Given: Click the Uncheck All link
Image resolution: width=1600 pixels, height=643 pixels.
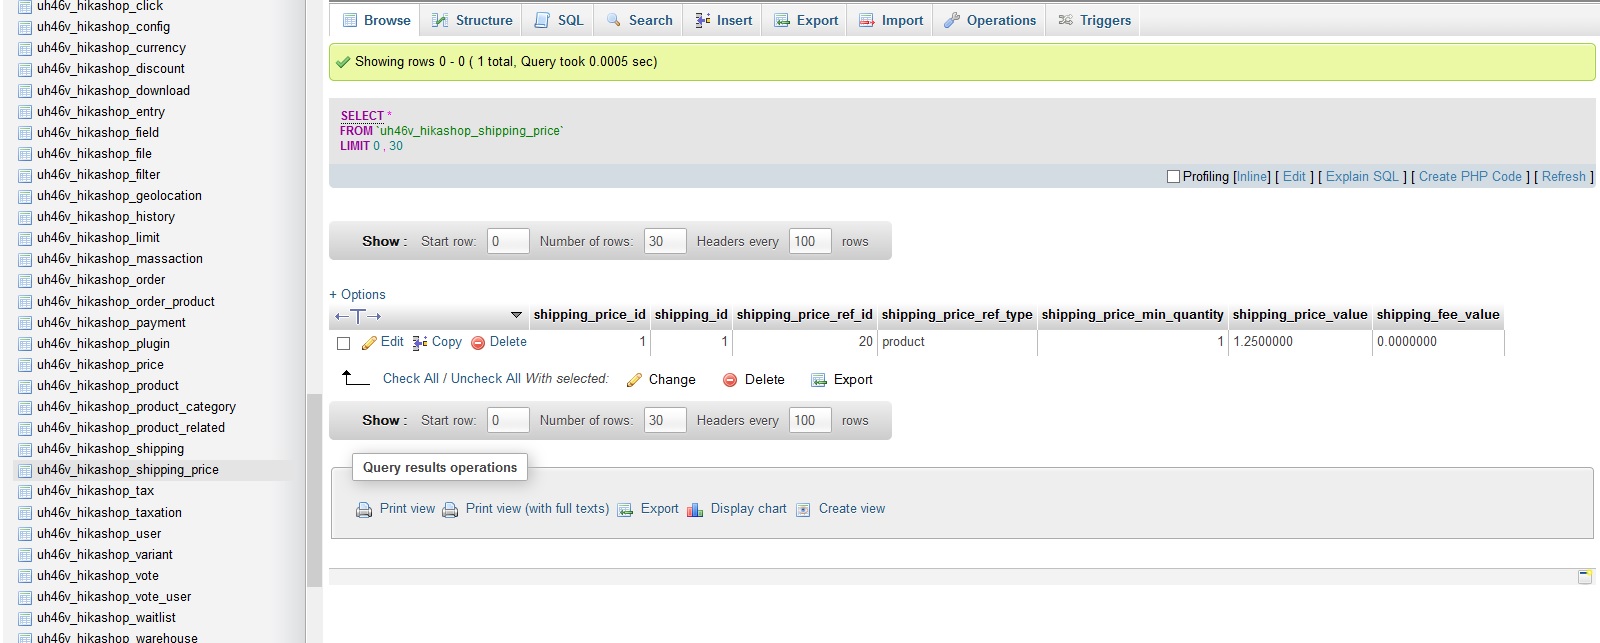Looking at the screenshot, I should point(486,379).
